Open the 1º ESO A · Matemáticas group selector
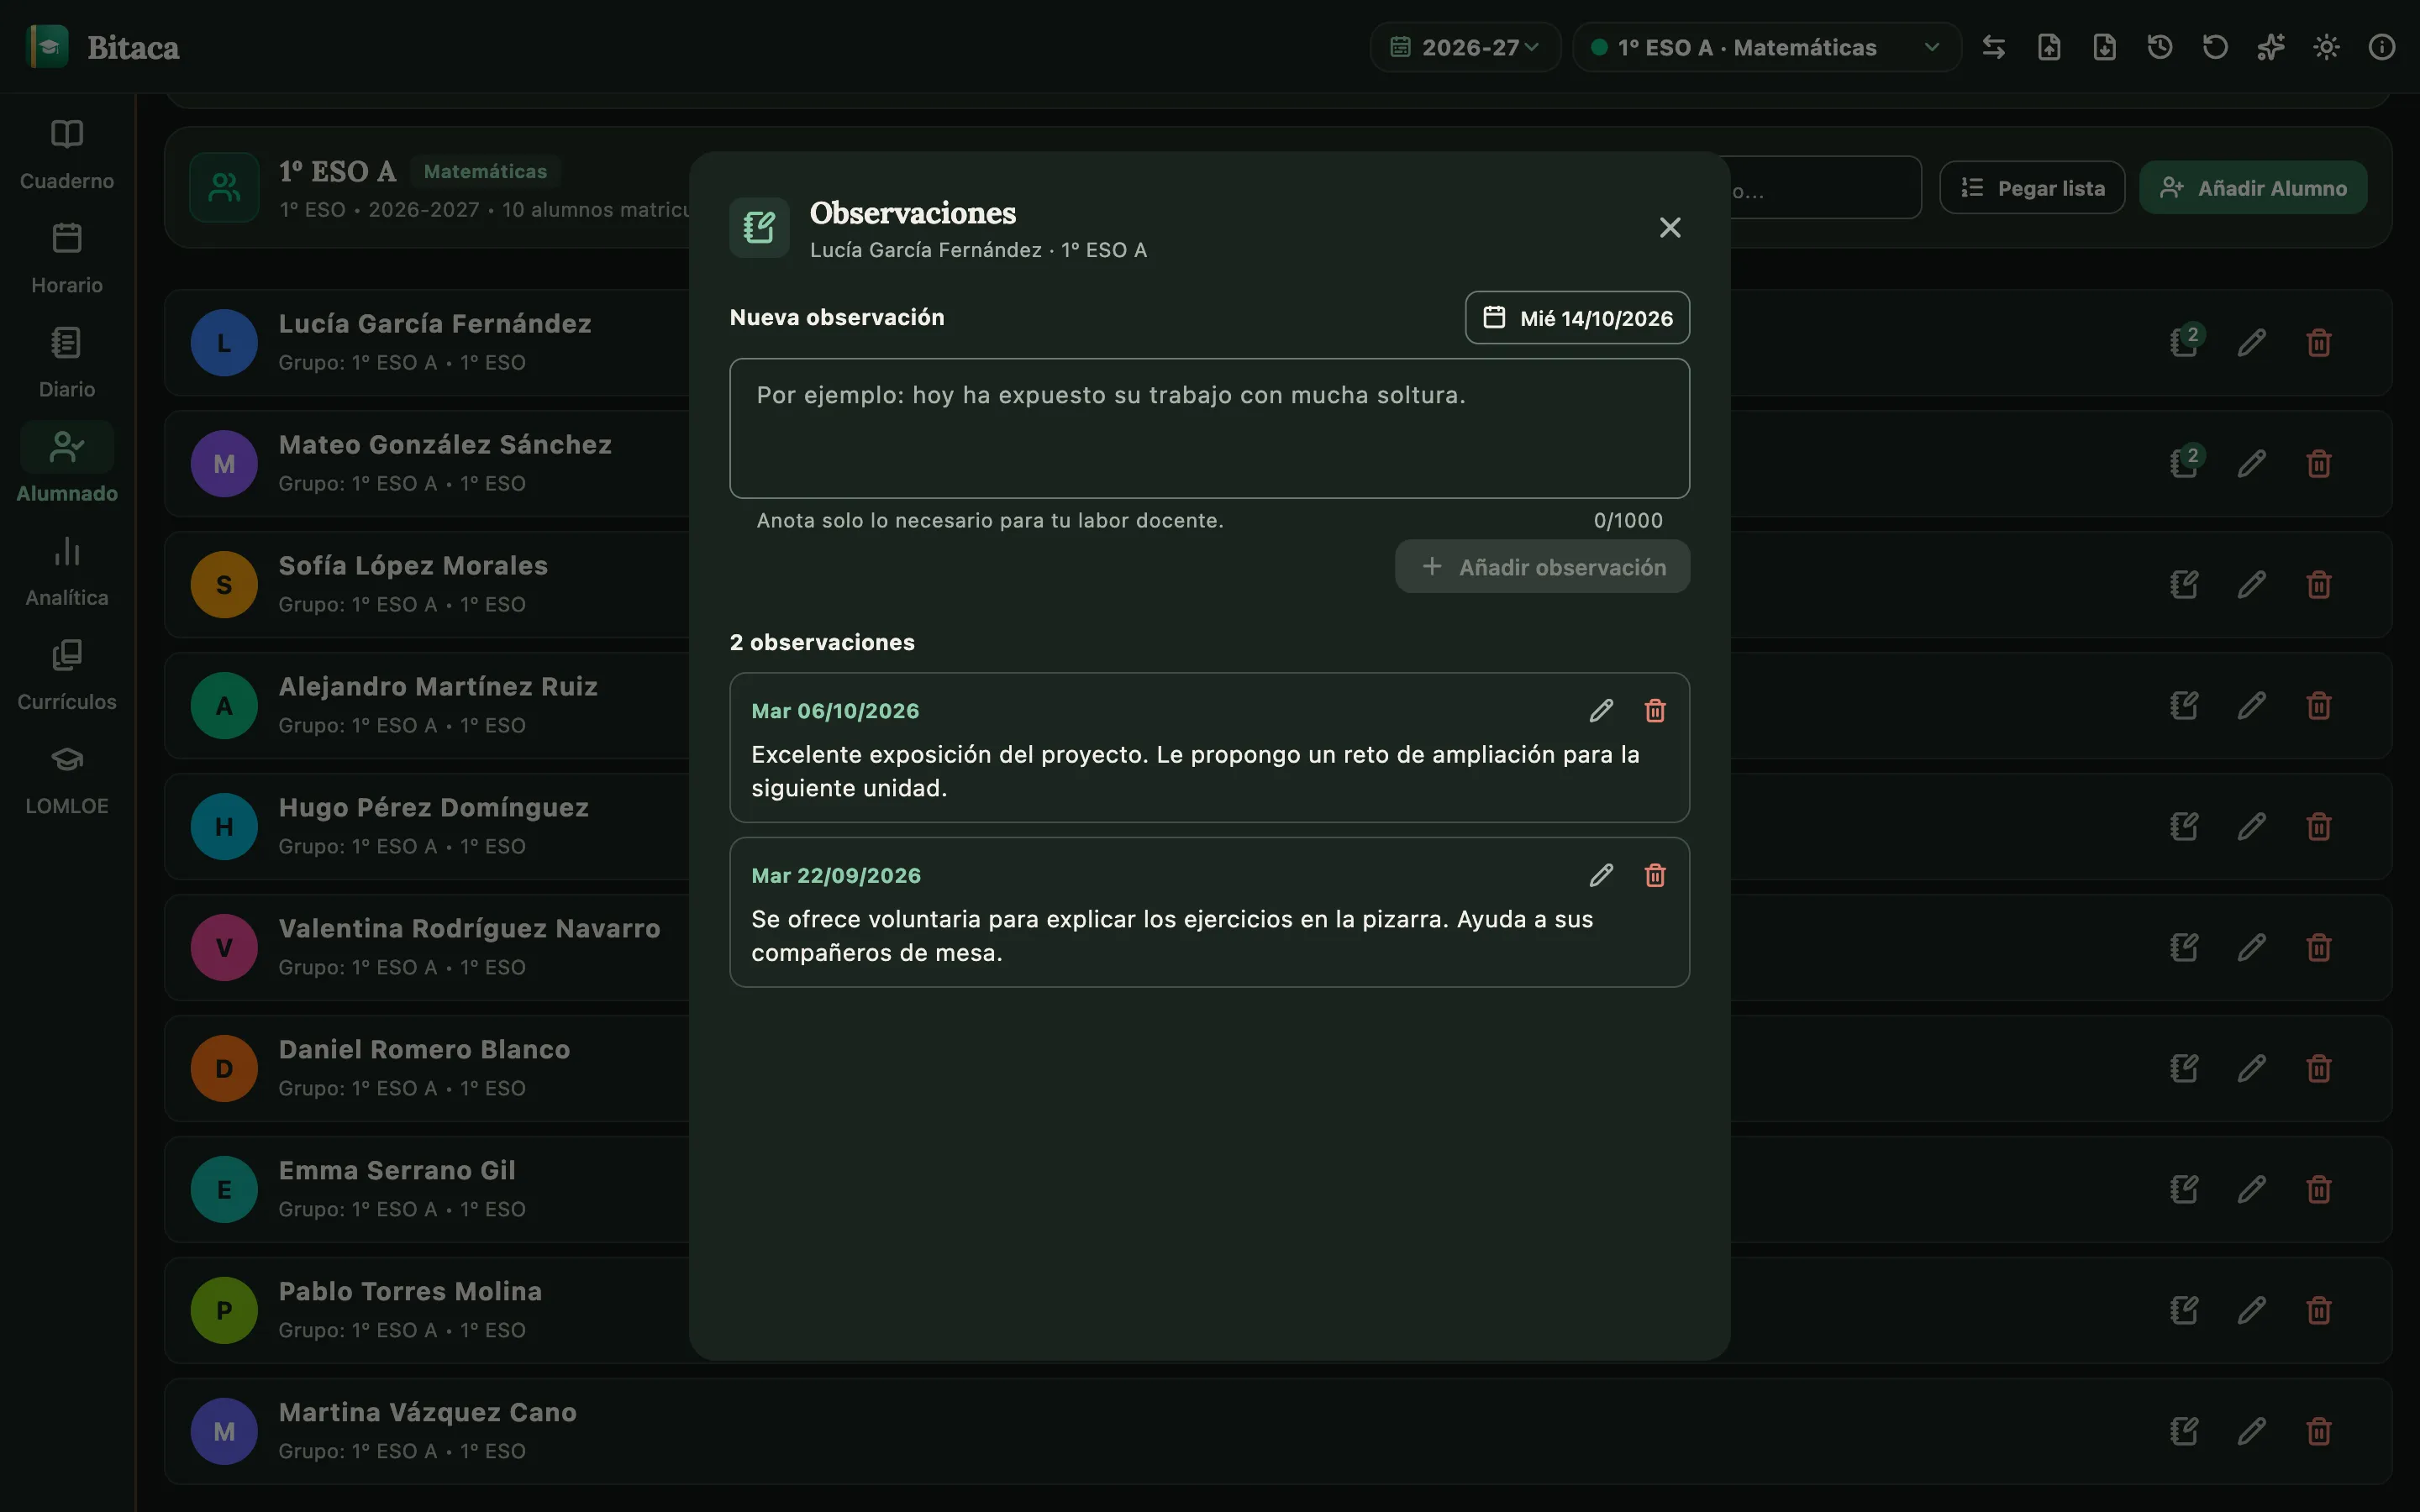 click(x=1766, y=47)
